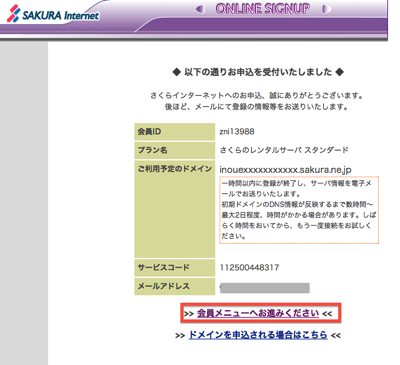Click the thank-you line さくらインターネットへのお申込
This screenshot has height=365, width=400.
pyautogui.click(x=257, y=96)
